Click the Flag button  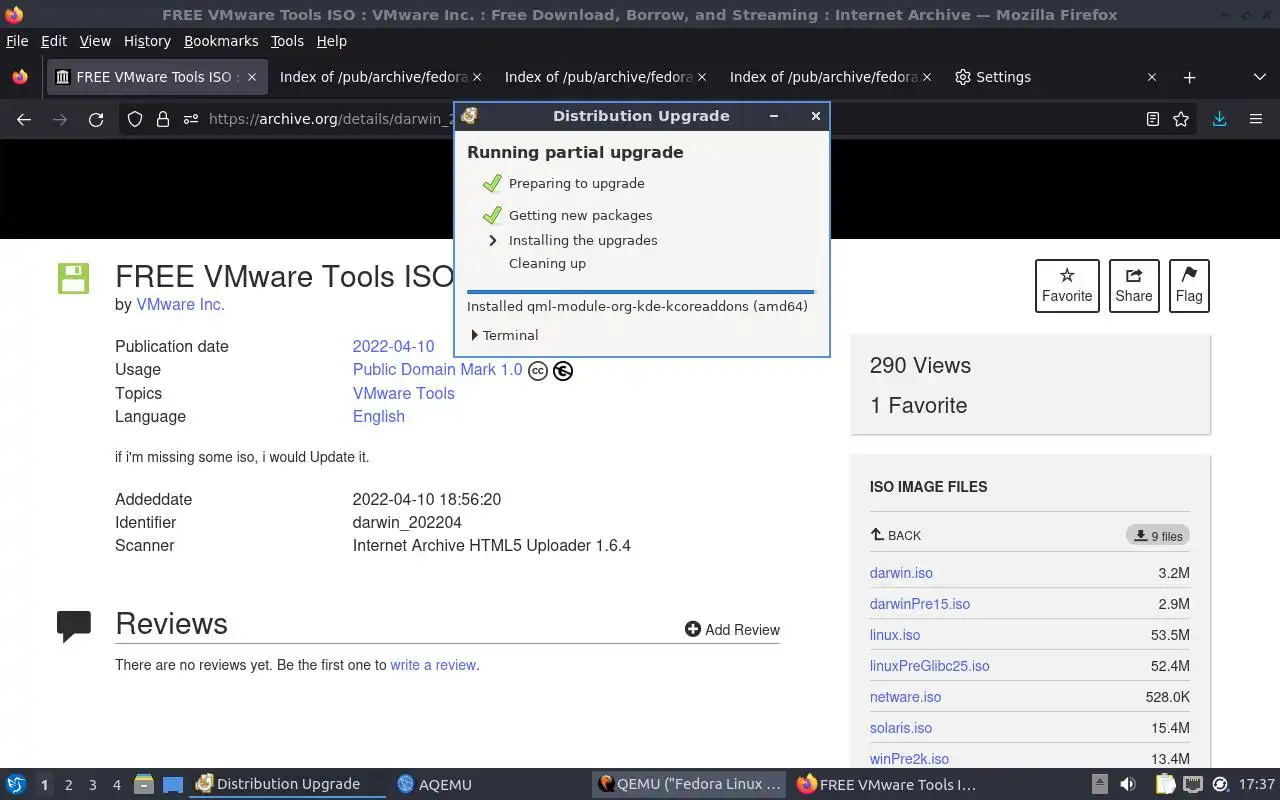(1189, 285)
